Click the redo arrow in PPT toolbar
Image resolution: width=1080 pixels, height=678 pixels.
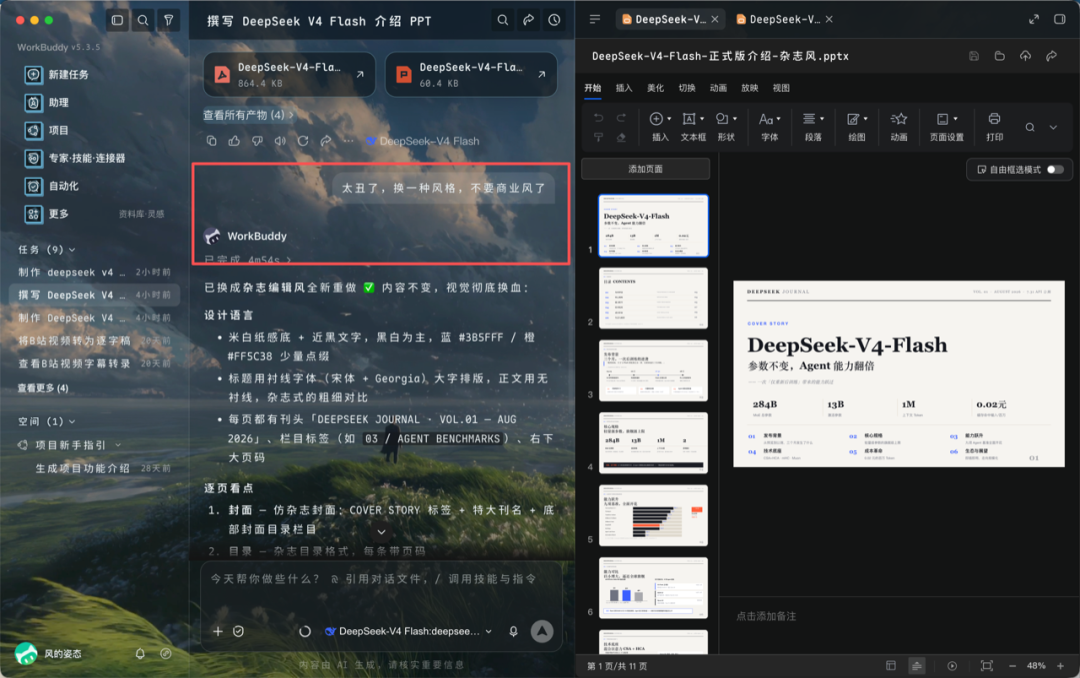pos(621,118)
